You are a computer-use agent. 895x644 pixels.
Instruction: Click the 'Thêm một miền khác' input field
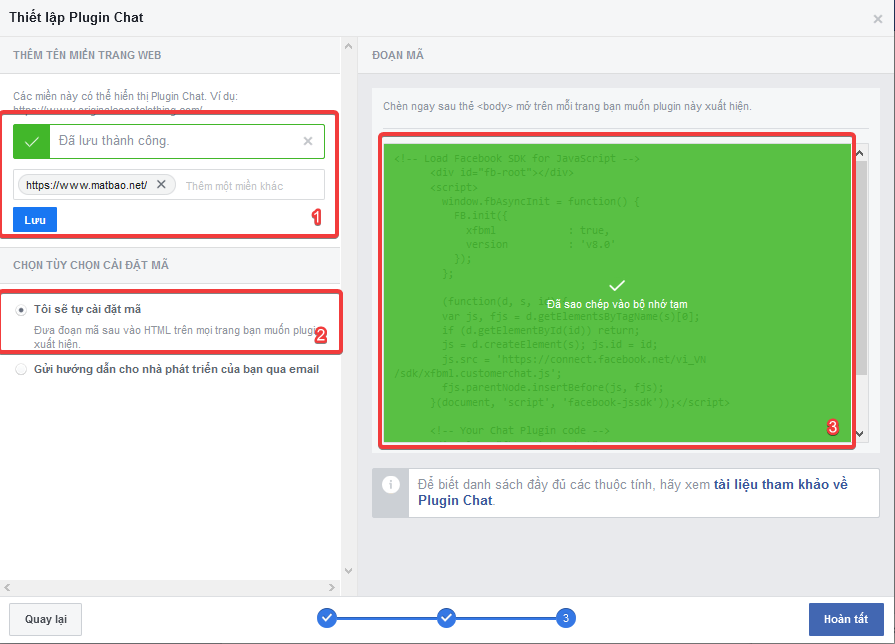[x=250, y=186]
